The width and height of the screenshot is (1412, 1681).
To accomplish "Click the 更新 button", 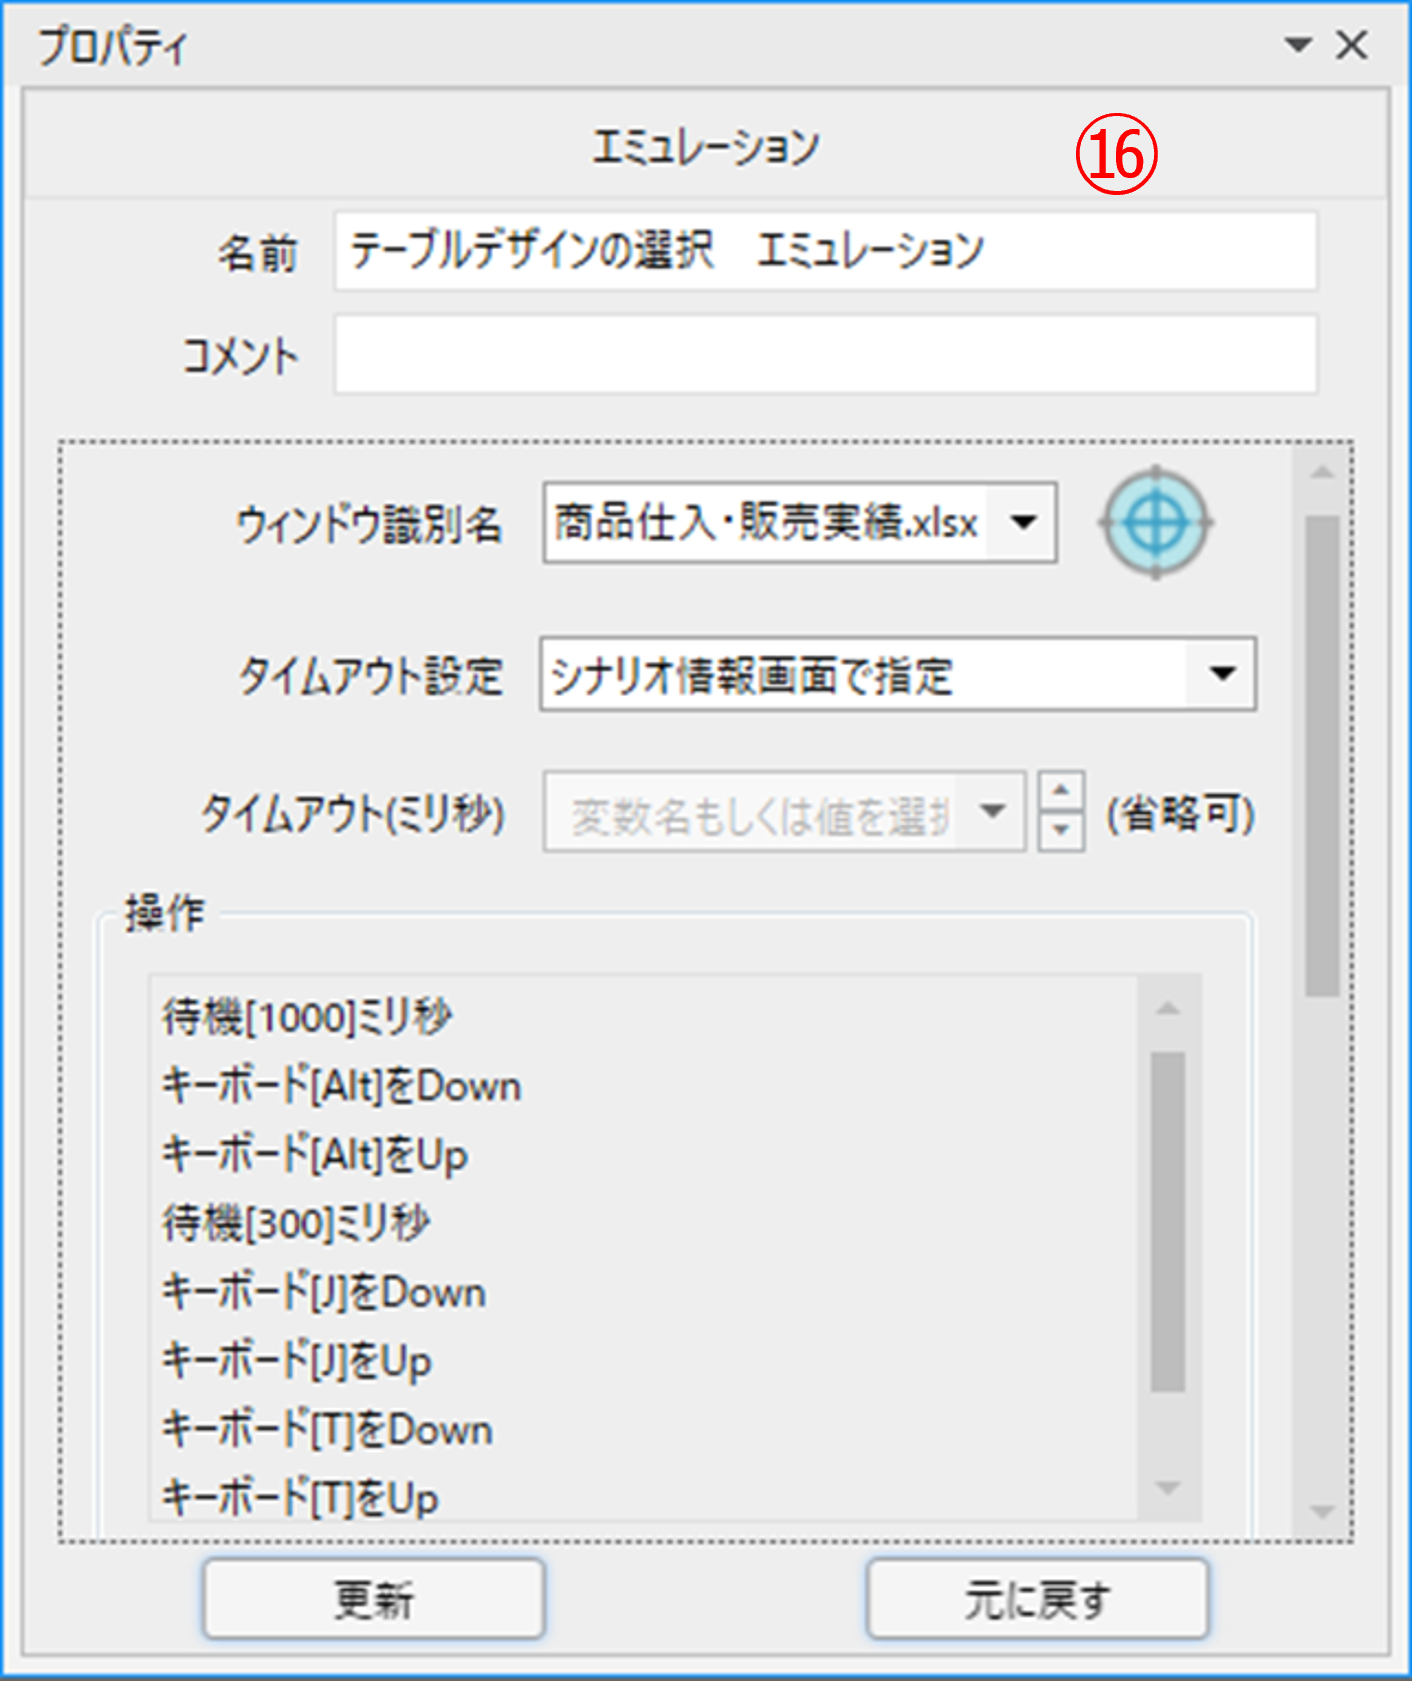I will (374, 1599).
